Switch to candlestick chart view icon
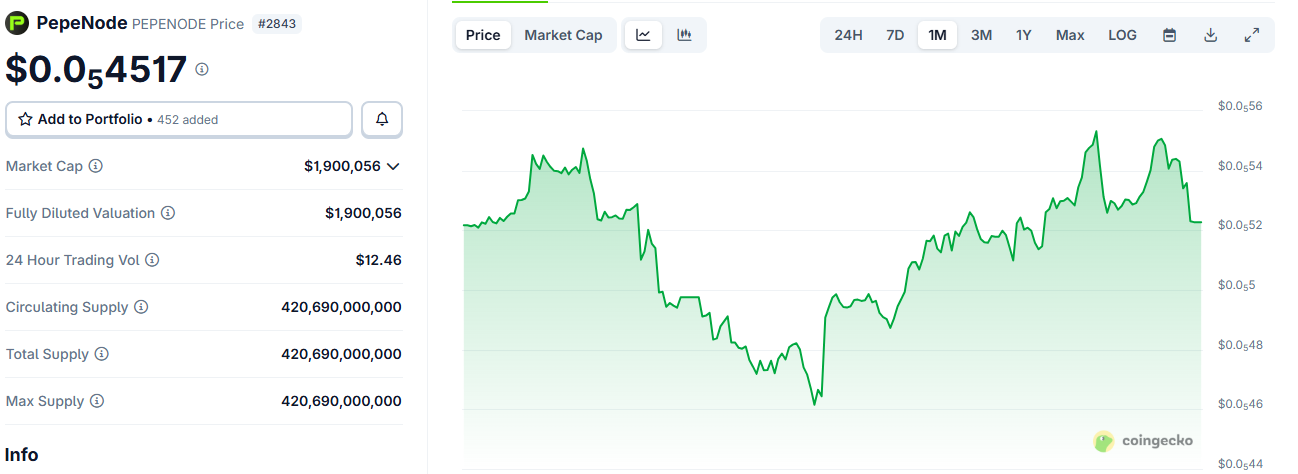The height and width of the screenshot is (474, 1298). point(685,35)
